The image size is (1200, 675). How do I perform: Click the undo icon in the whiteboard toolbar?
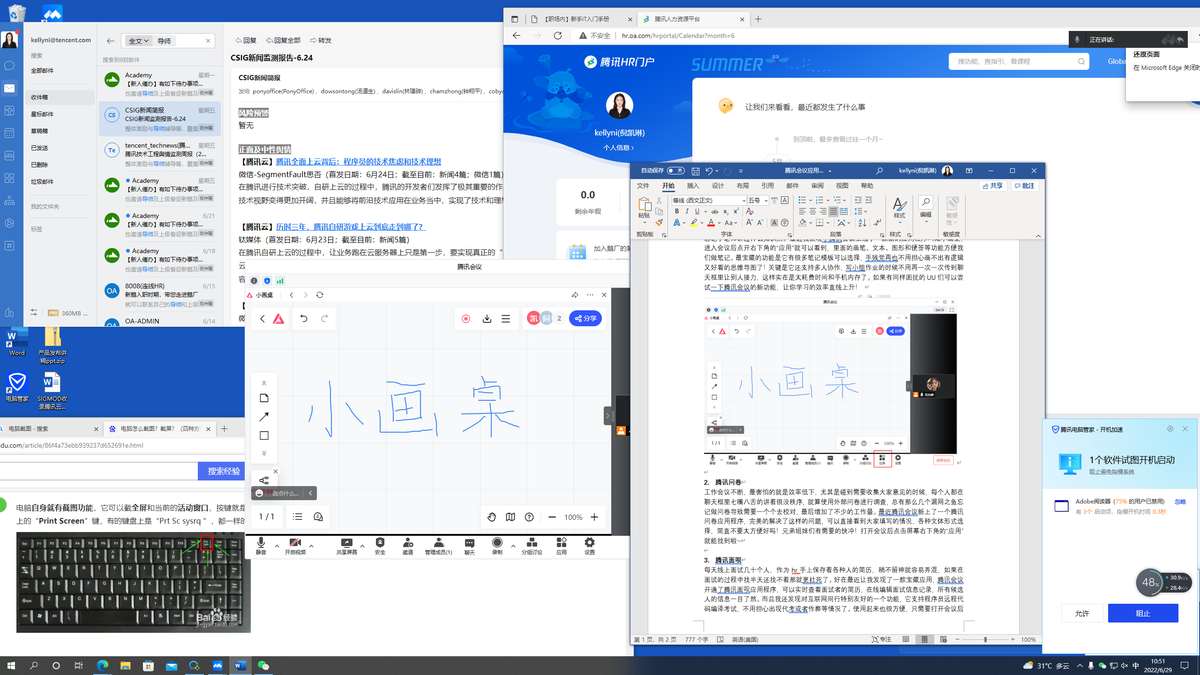(304, 319)
